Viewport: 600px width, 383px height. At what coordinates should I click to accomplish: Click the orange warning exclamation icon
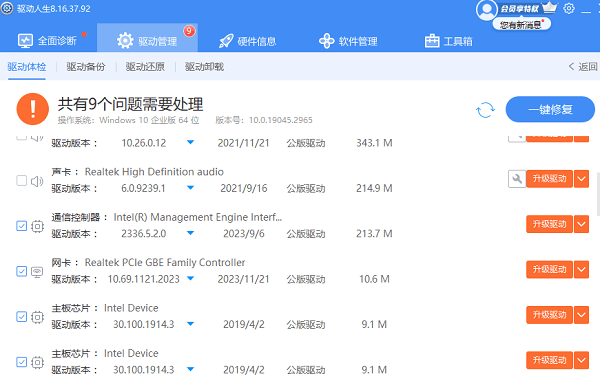coord(33,109)
